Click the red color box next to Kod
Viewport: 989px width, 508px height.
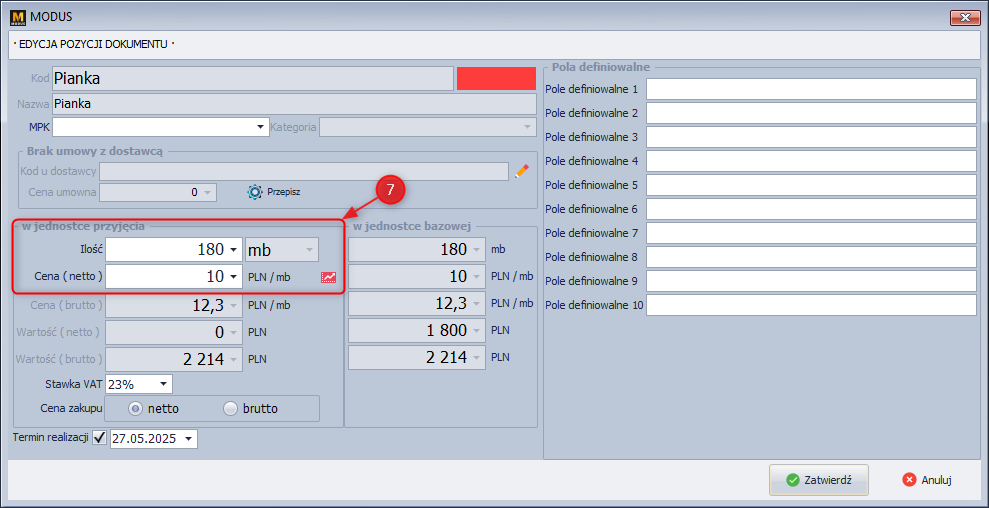[x=496, y=78]
